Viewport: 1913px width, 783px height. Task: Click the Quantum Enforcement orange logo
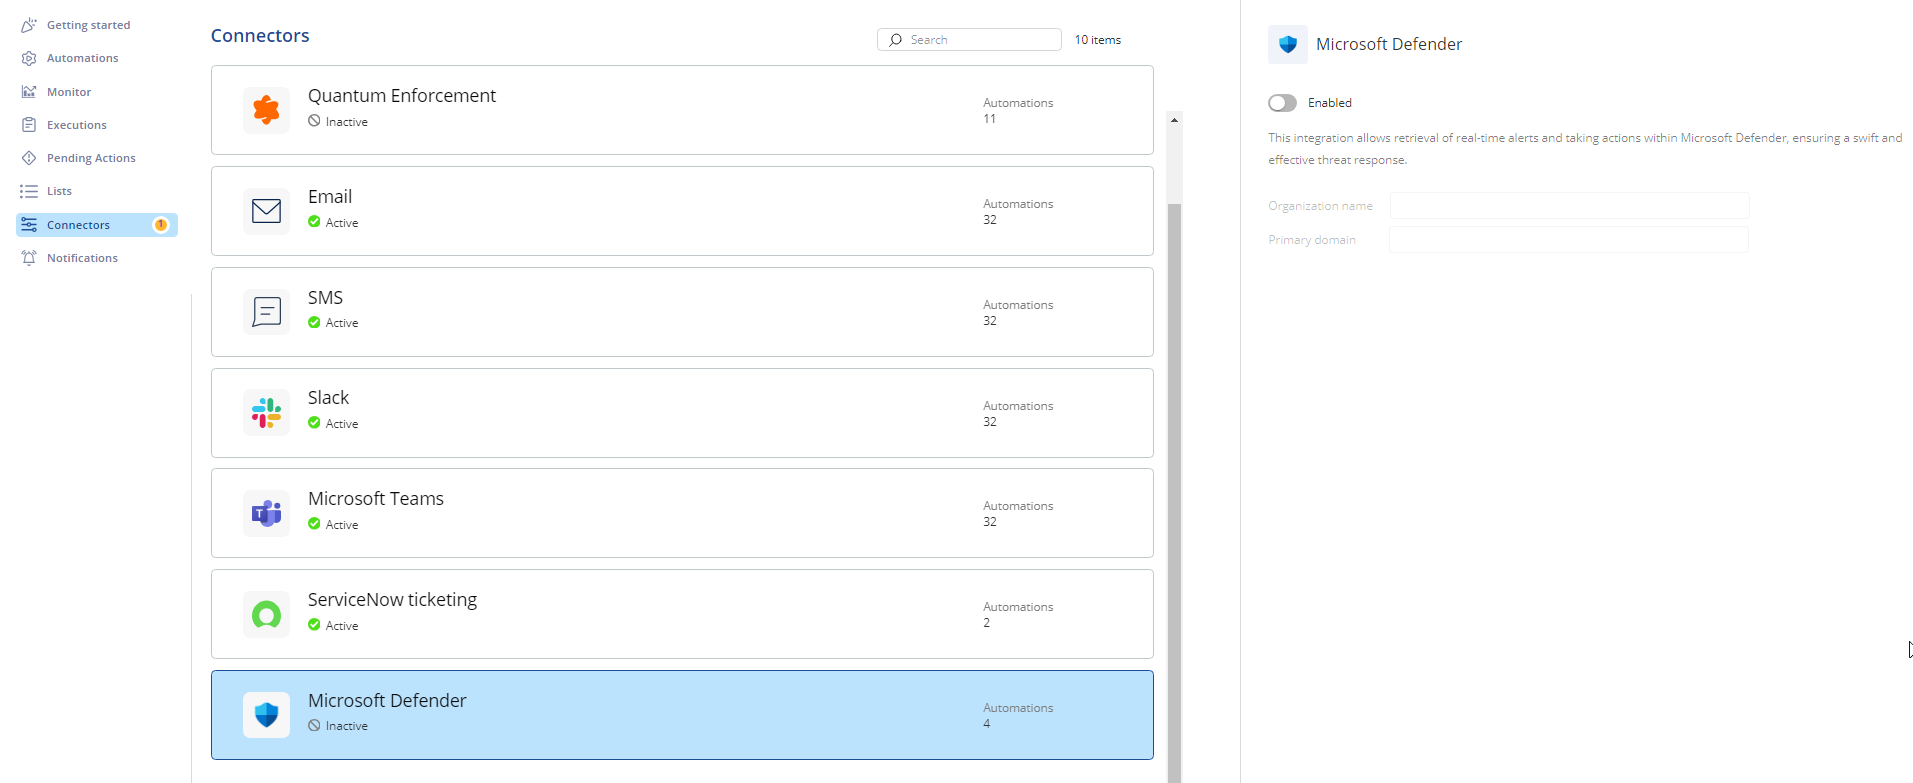pos(266,110)
